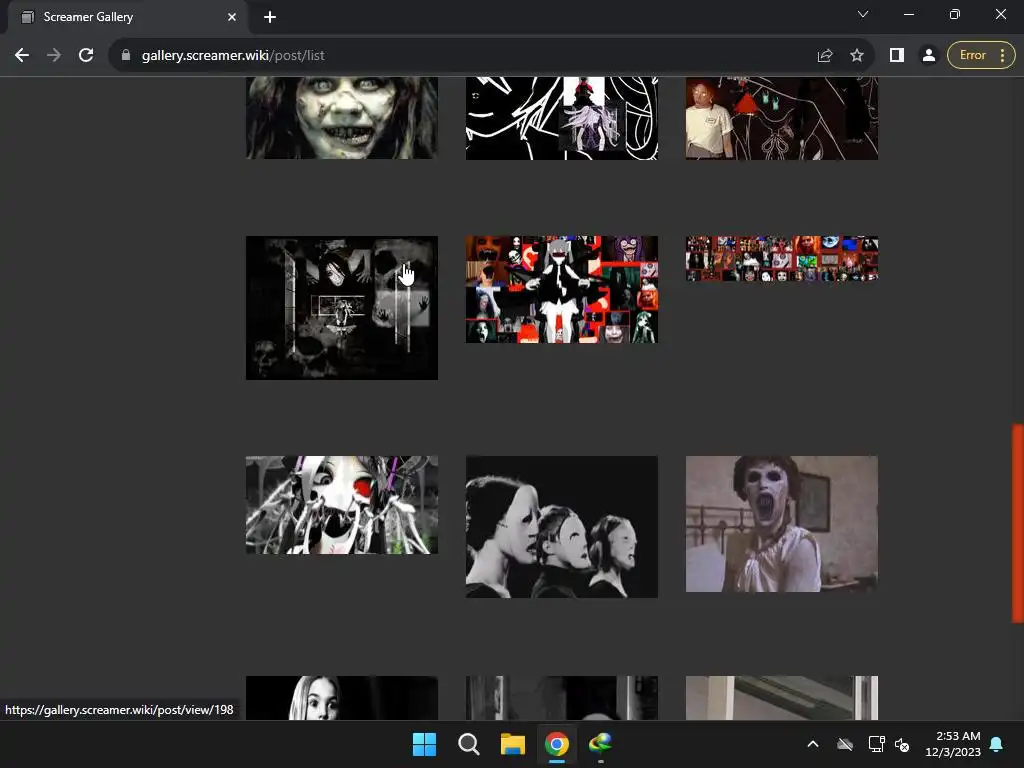Open the Windows Start menu
This screenshot has height=768, width=1024.
(424, 744)
